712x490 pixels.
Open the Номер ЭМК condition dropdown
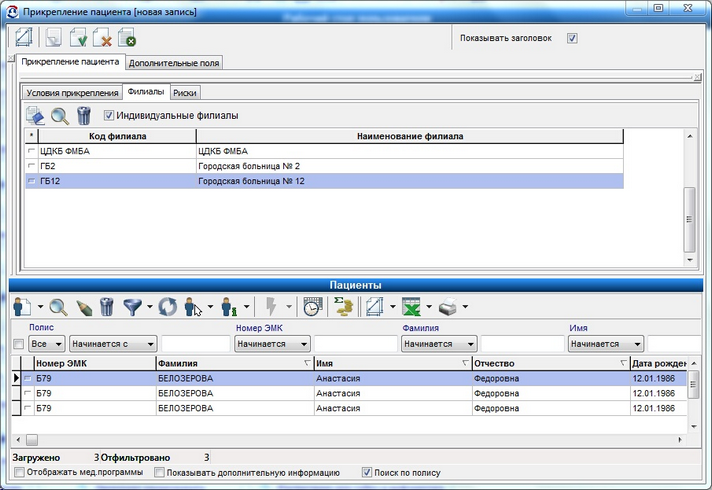point(272,344)
